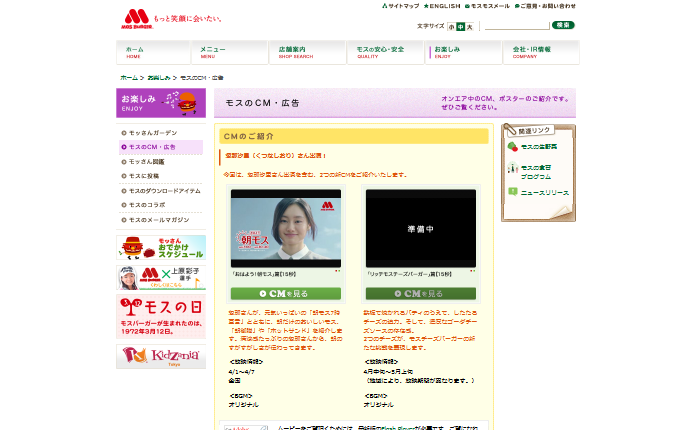Open the ご意見・お問い合わせ link

pyautogui.click(x=545, y=6)
